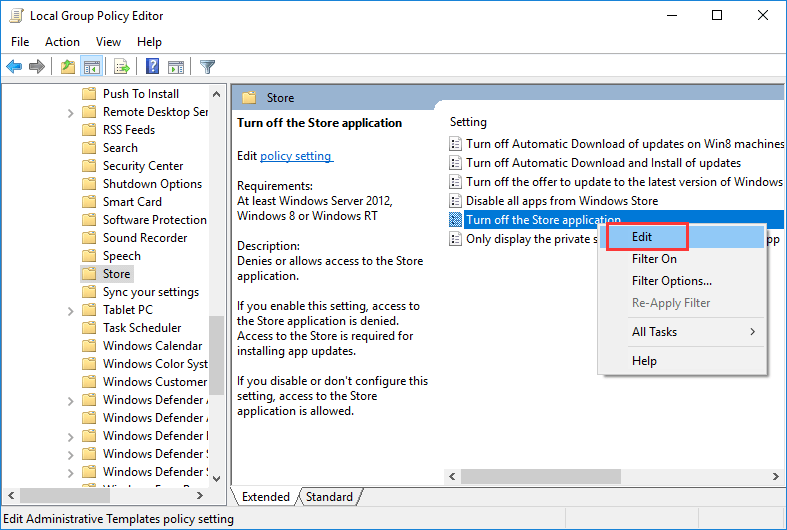This screenshot has width=787, height=530.
Task: Click the Export List toolbar icon
Action: pos(121,67)
